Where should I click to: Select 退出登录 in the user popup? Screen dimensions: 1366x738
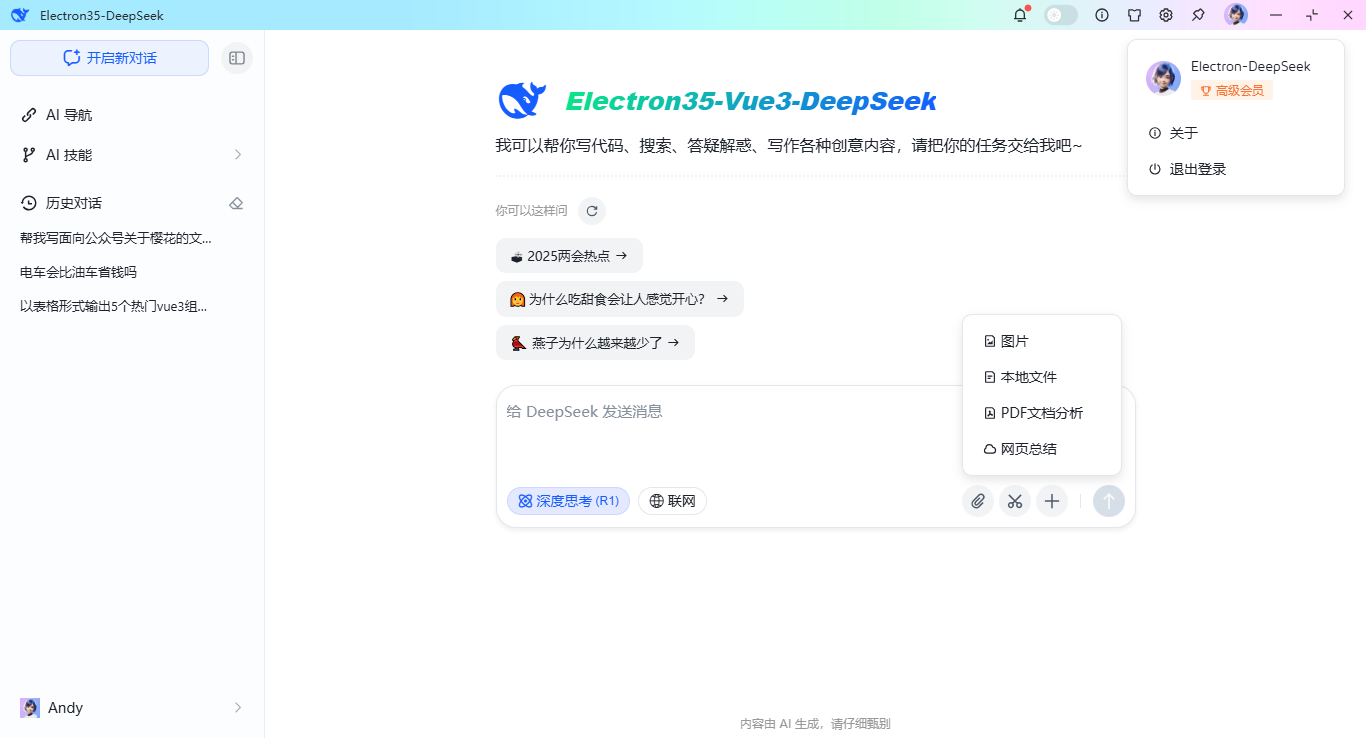[1236, 169]
